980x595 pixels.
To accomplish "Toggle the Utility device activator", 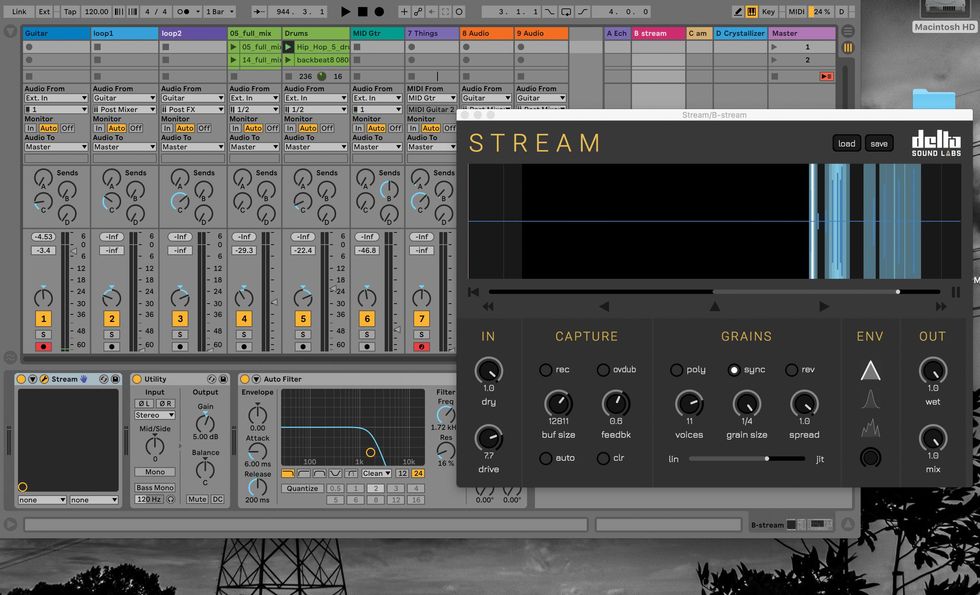I will pyautogui.click(x=136, y=379).
